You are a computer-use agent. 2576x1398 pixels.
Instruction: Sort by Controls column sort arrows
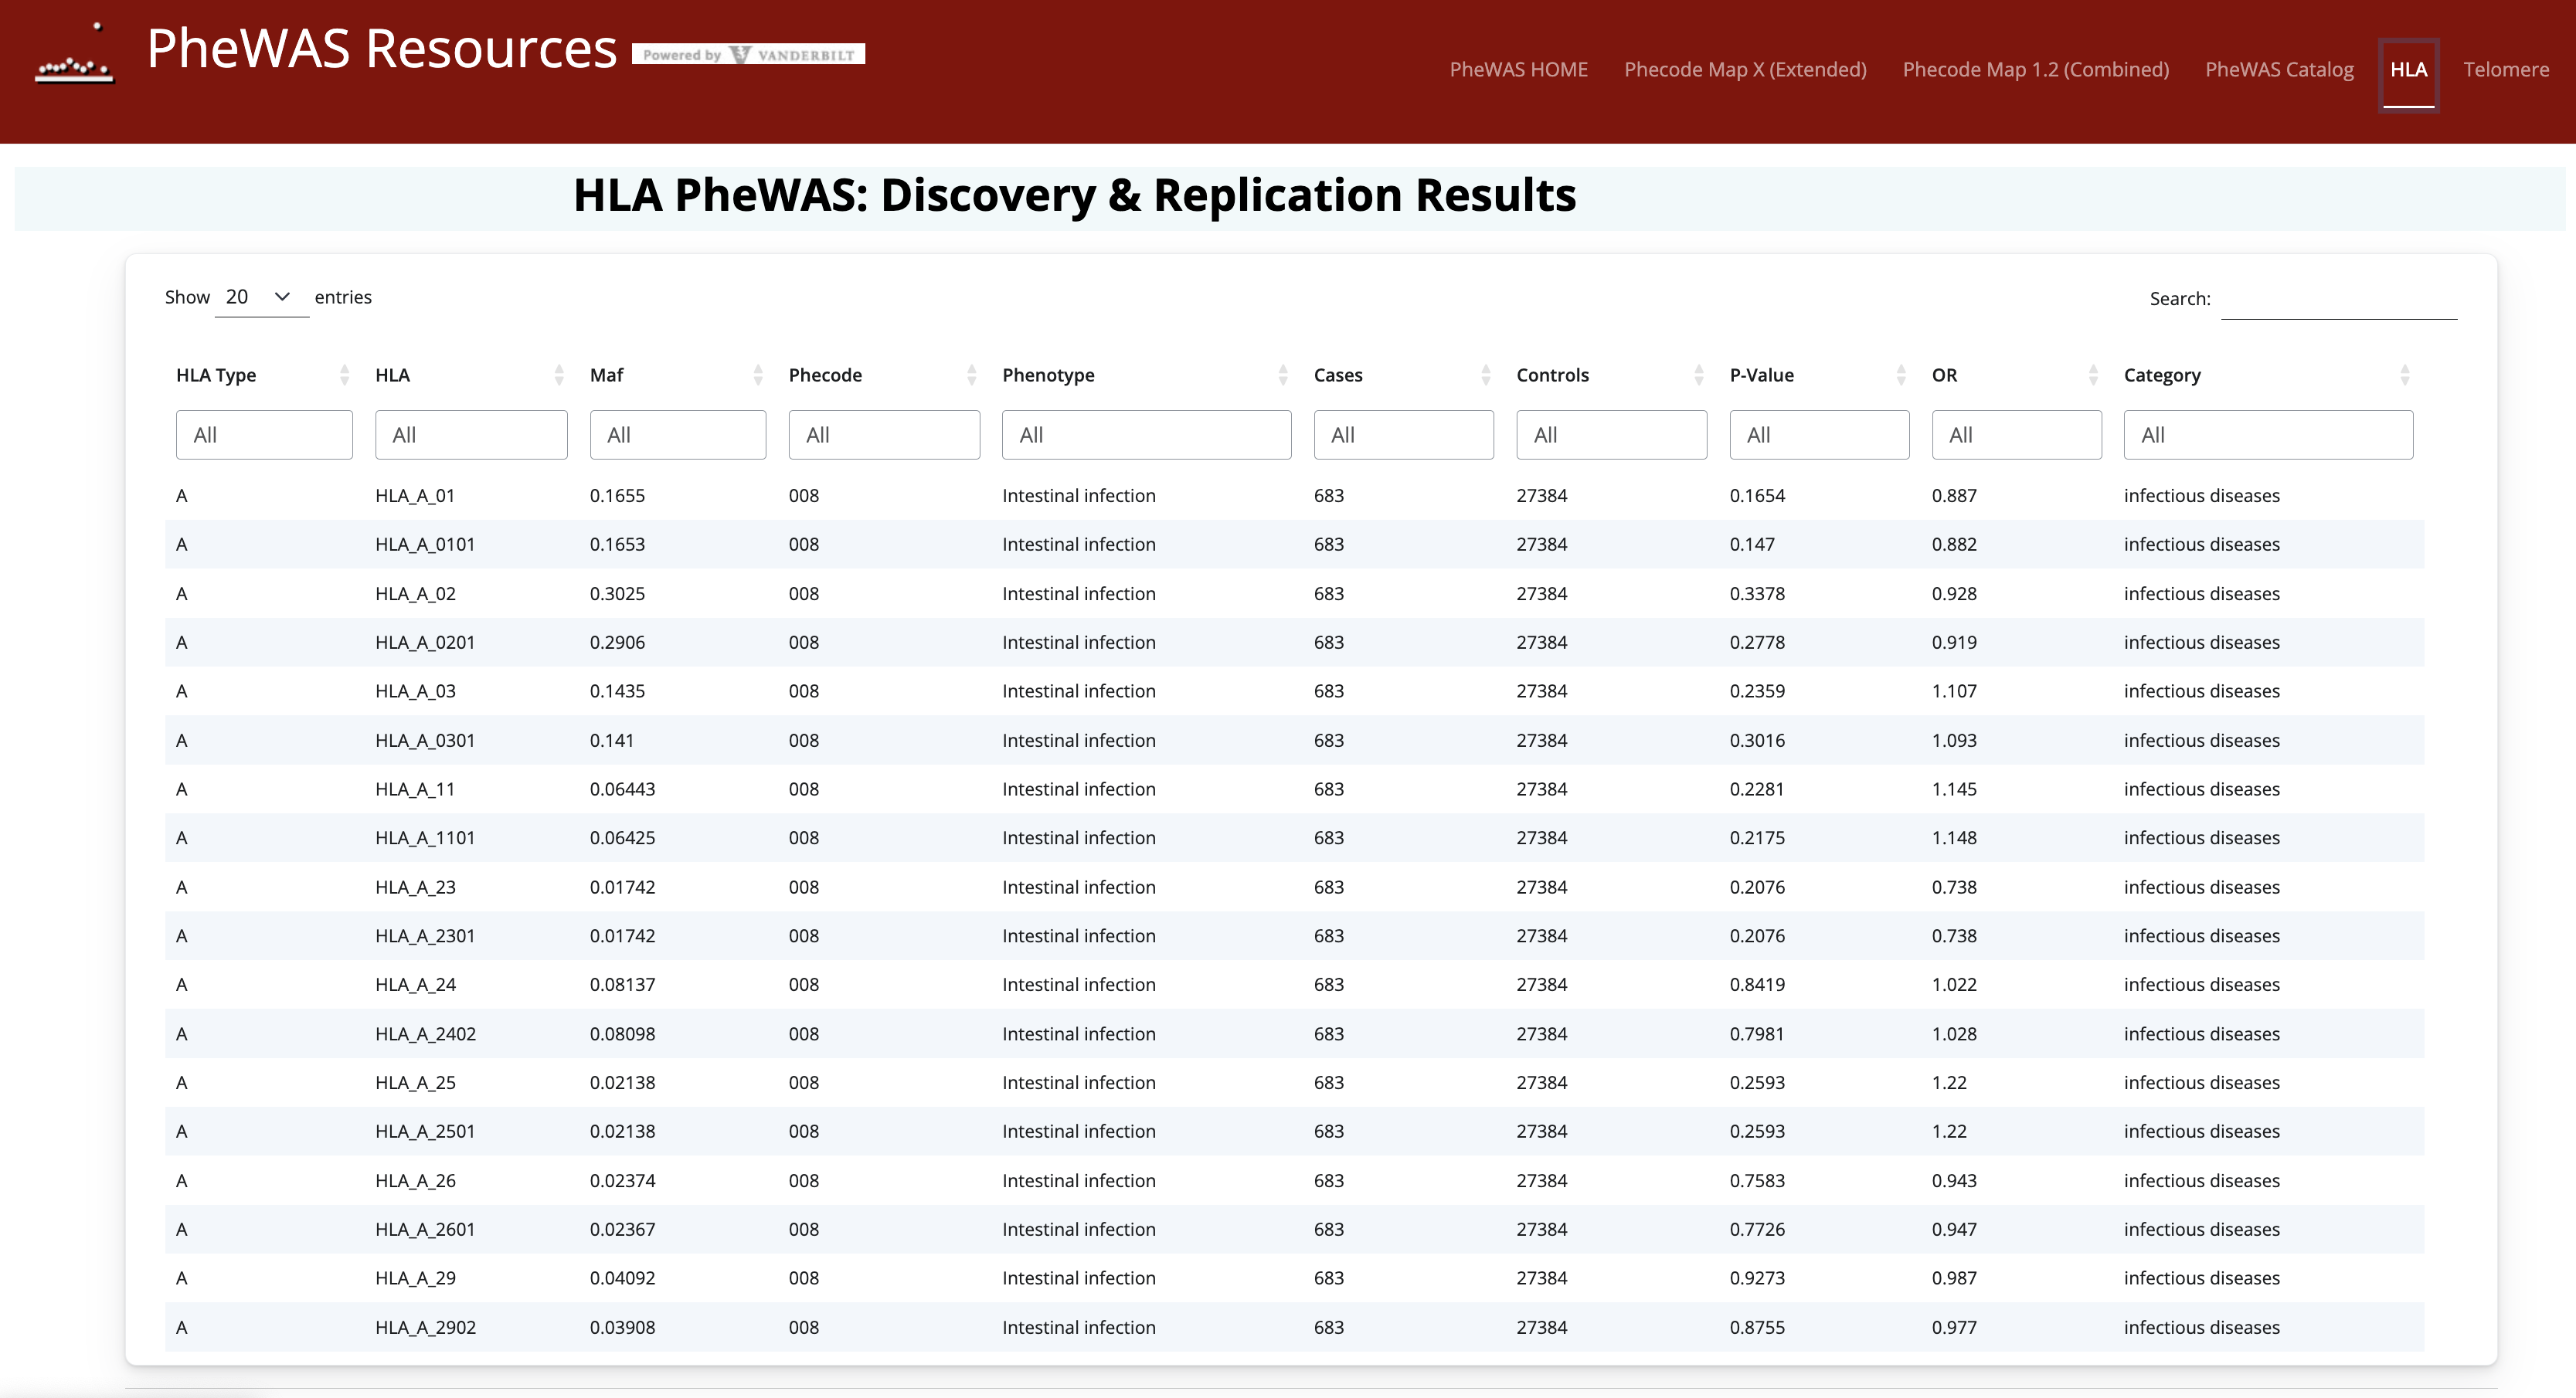1698,375
